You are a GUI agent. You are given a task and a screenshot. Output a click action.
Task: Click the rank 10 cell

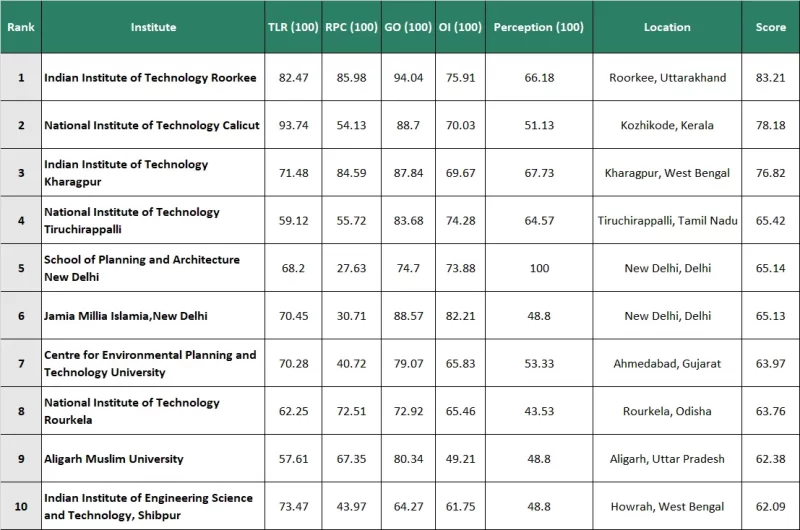pos(20,507)
